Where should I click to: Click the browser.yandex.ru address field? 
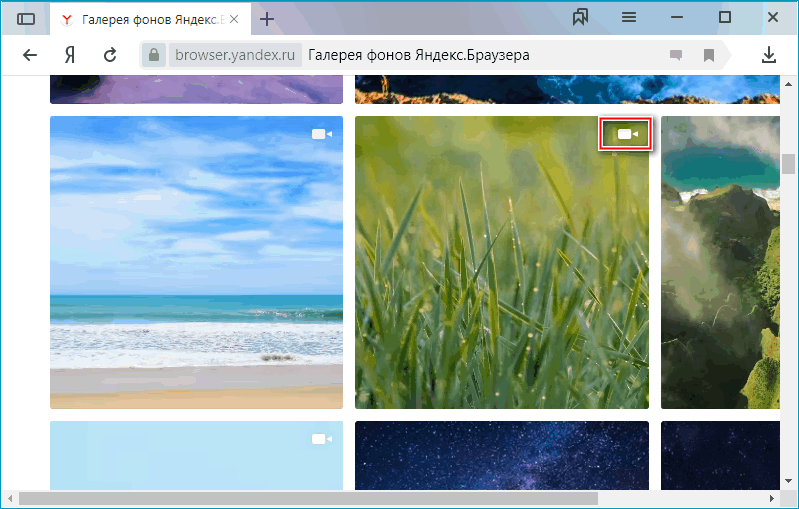pyautogui.click(x=234, y=56)
